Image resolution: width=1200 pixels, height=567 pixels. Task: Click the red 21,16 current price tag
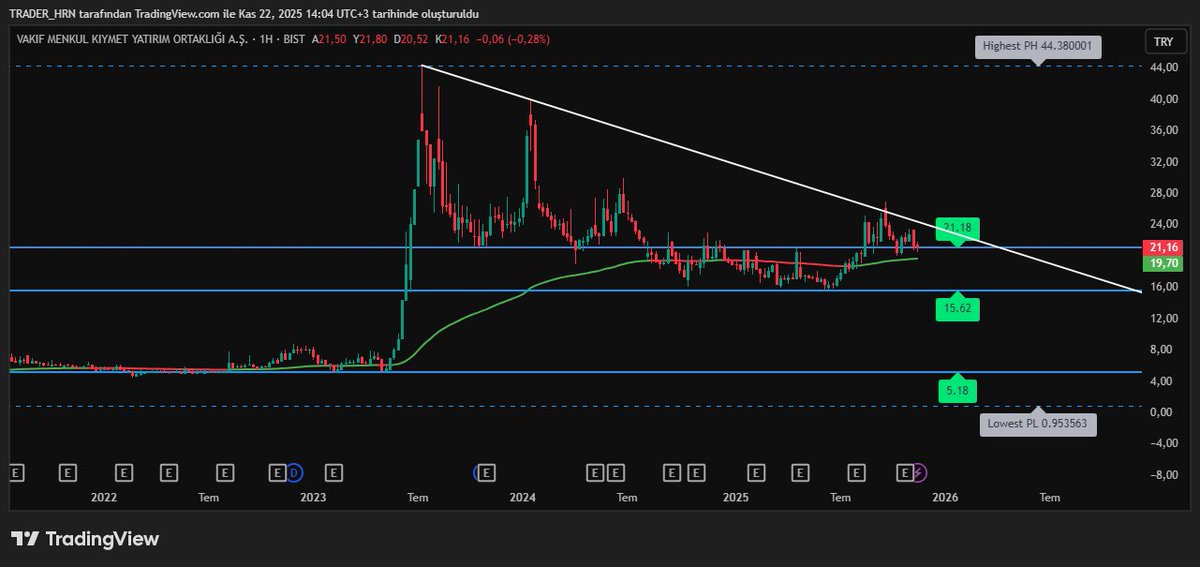[x=1161, y=247]
